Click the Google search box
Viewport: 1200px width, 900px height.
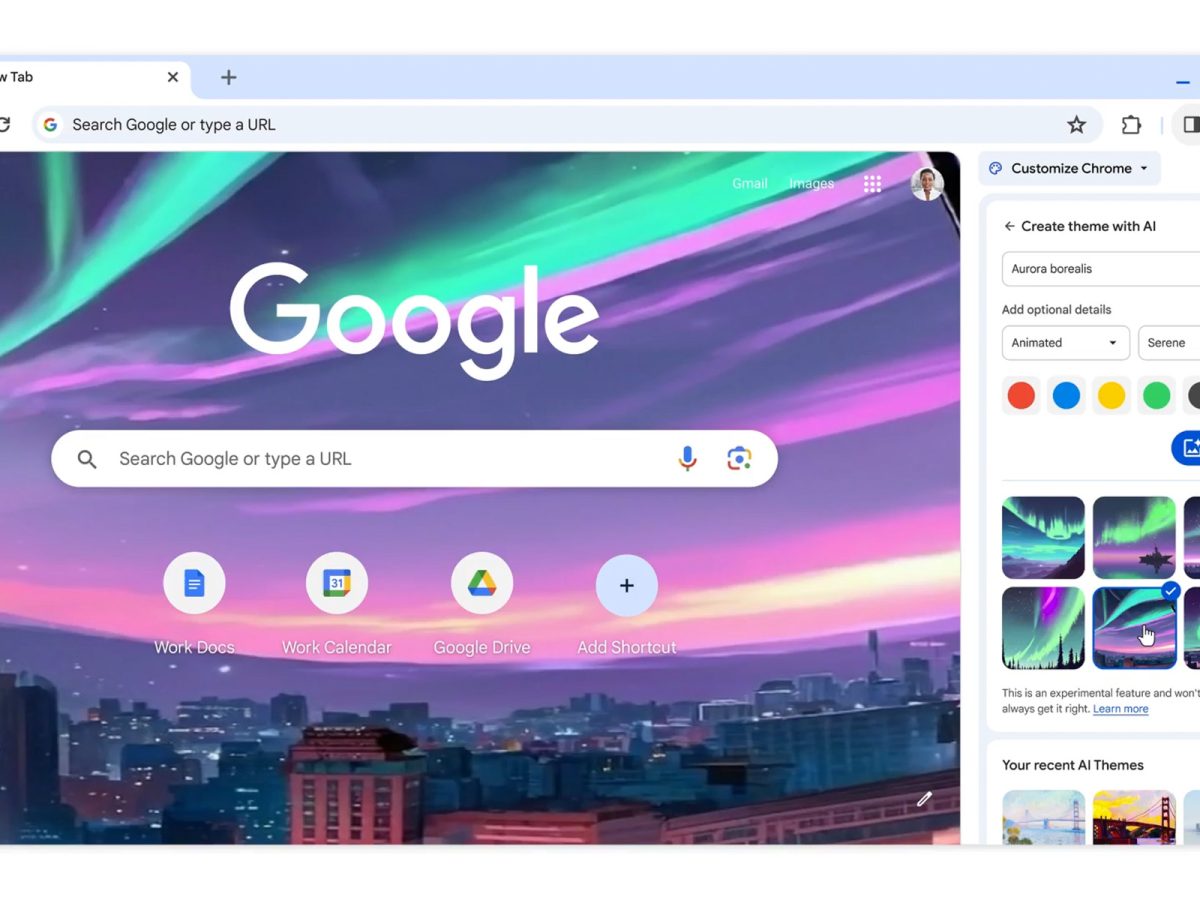[414, 459]
